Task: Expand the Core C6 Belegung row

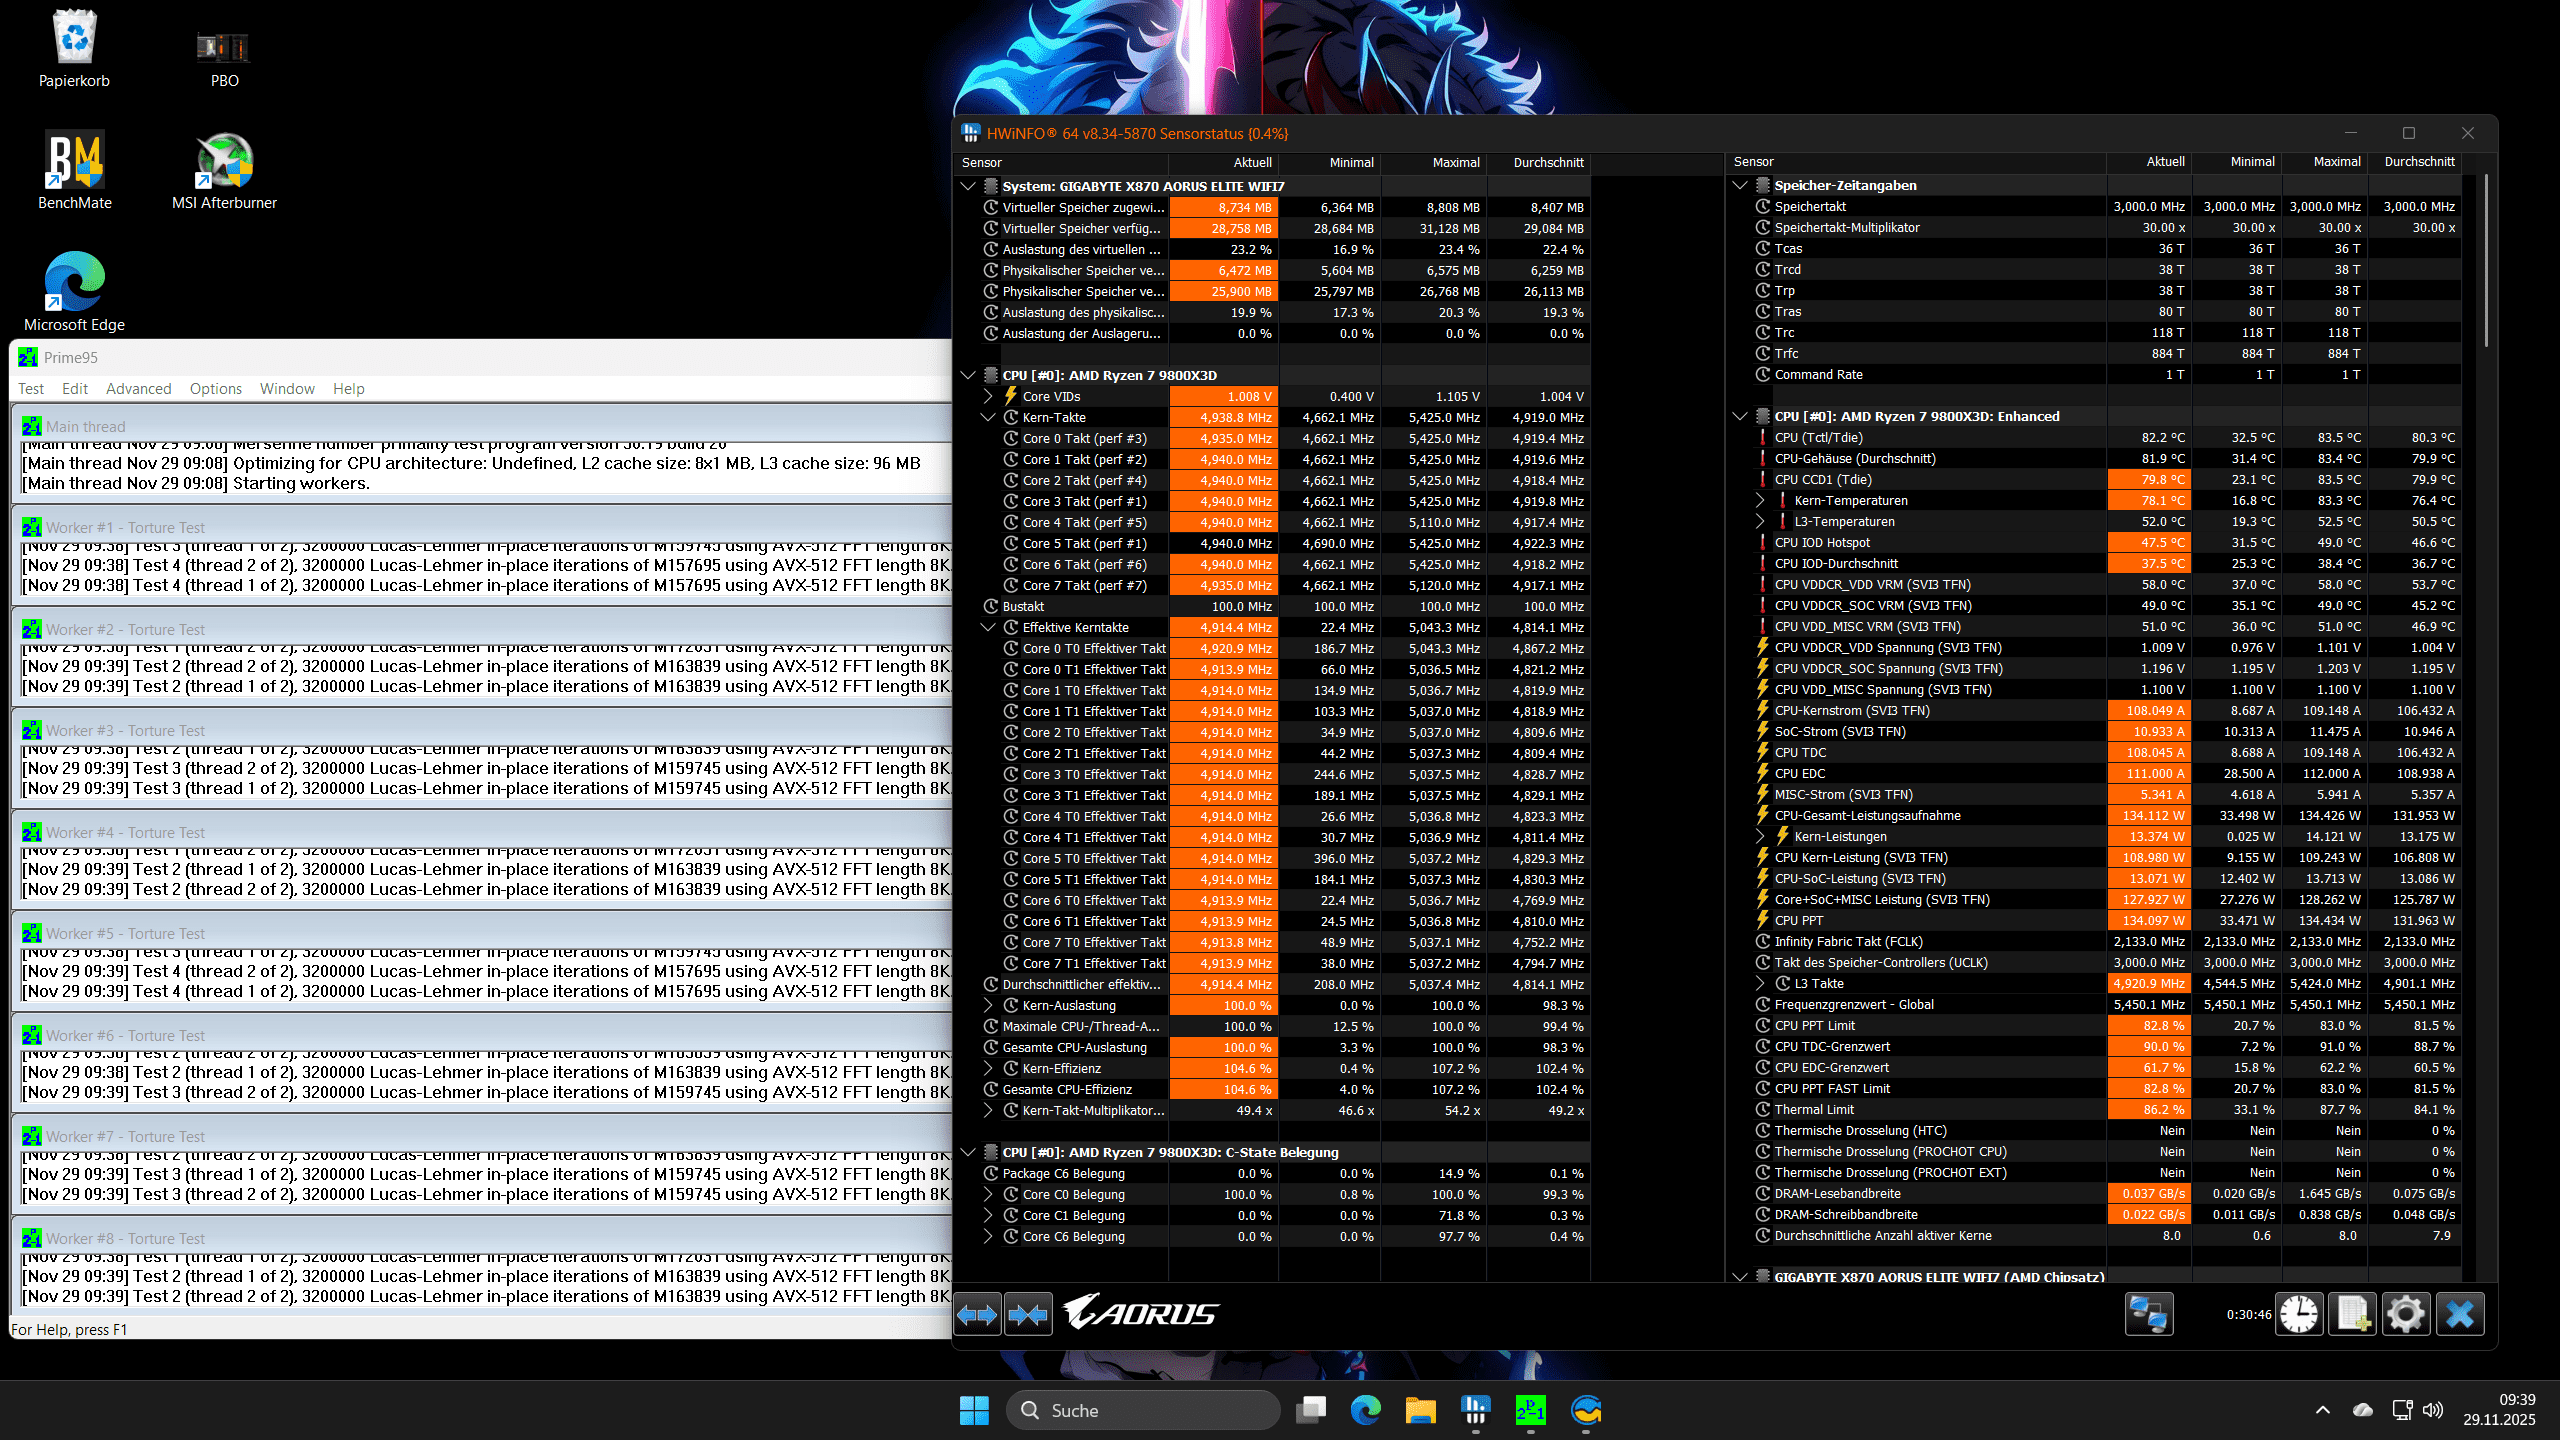Action: [x=988, y=1236]
